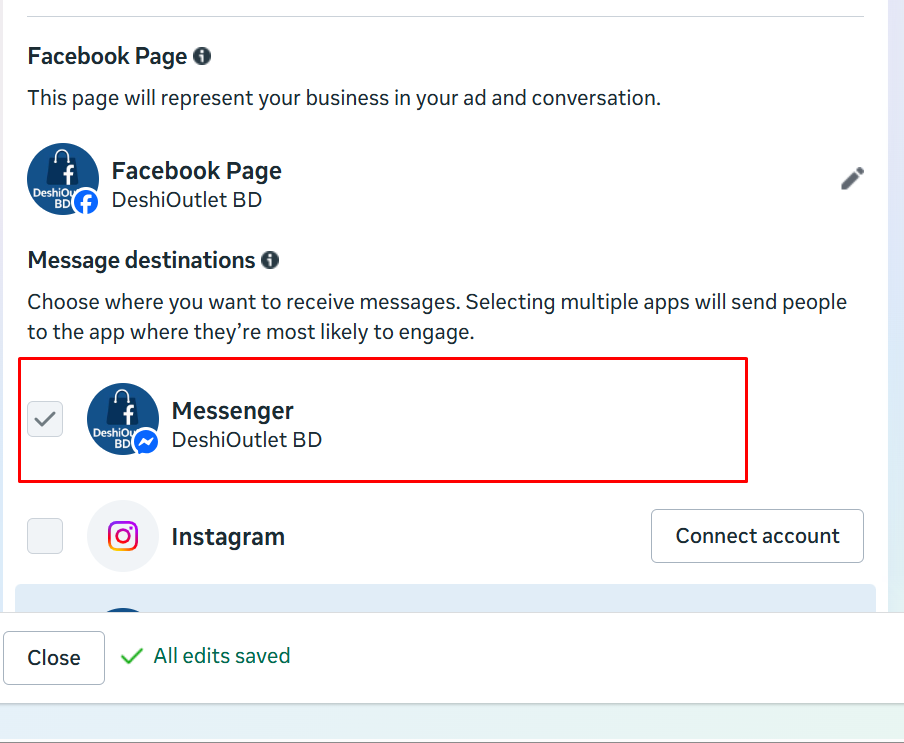Click the info icon beside Facebook Page heading

(202, 56)
